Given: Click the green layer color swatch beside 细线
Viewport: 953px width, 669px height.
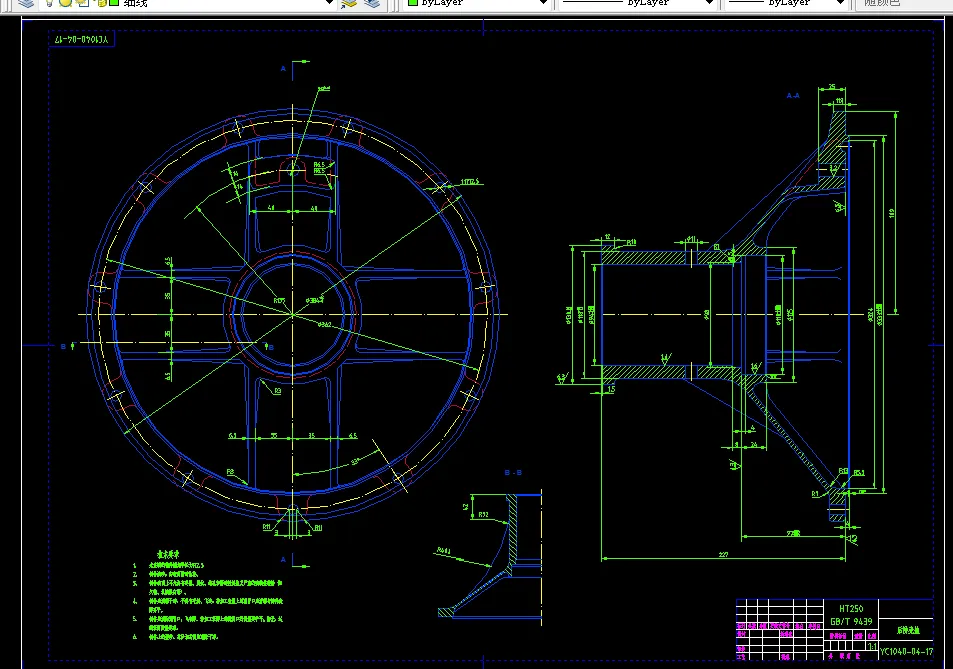Looking at the screenshot, I should click(114, 3).
